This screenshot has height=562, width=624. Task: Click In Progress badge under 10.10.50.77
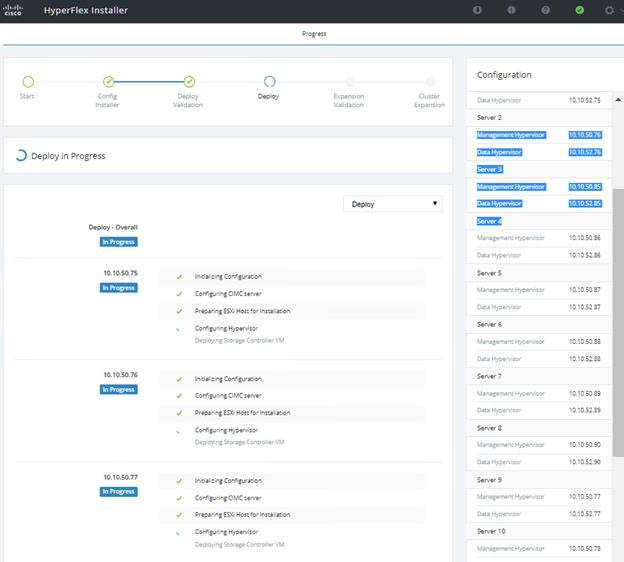(119, 492)
